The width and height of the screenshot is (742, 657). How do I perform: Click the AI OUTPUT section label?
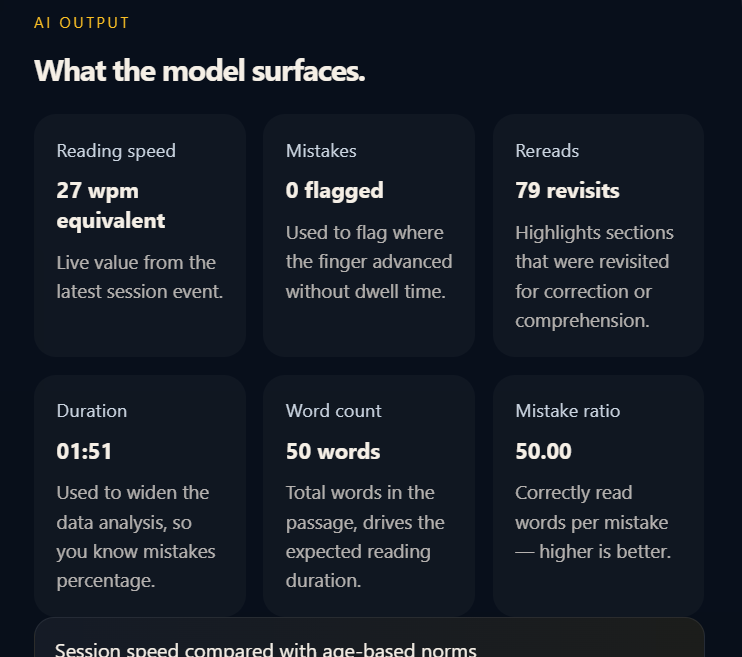click(81, 23)
